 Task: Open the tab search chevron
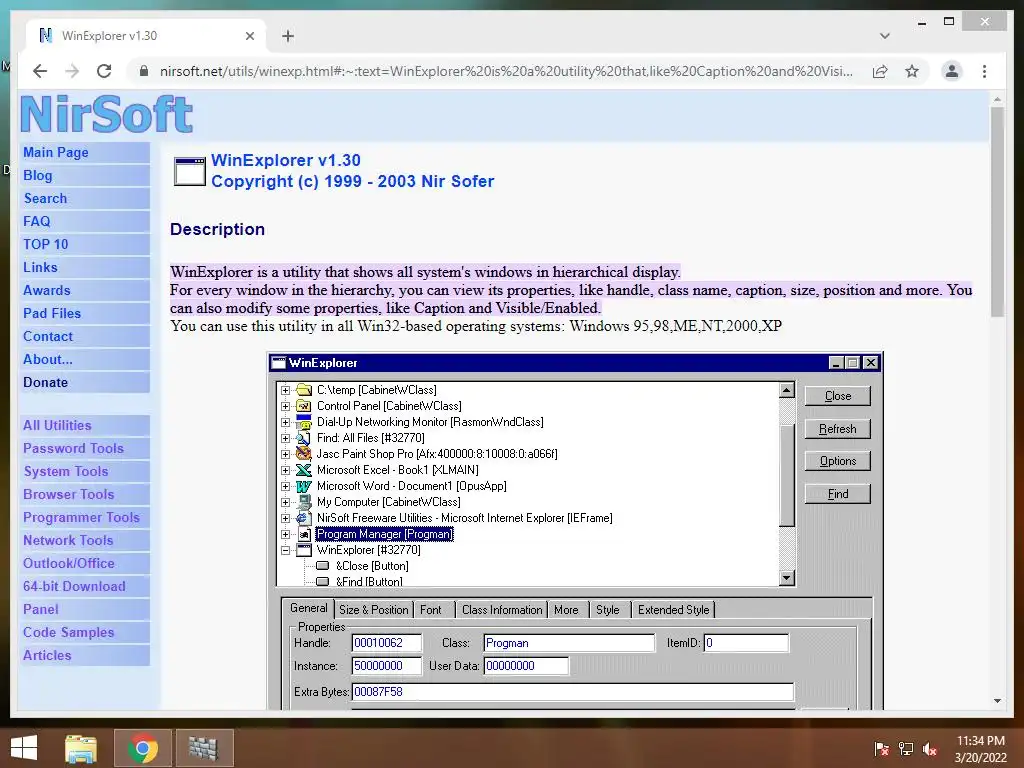coord(884,36)
